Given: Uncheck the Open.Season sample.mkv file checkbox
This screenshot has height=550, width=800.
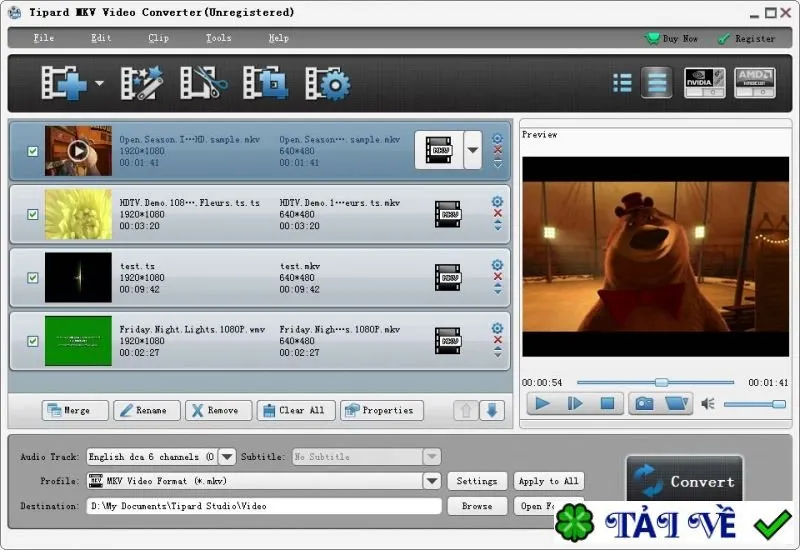Looking at the screenshot, I should tap(33, 151).
